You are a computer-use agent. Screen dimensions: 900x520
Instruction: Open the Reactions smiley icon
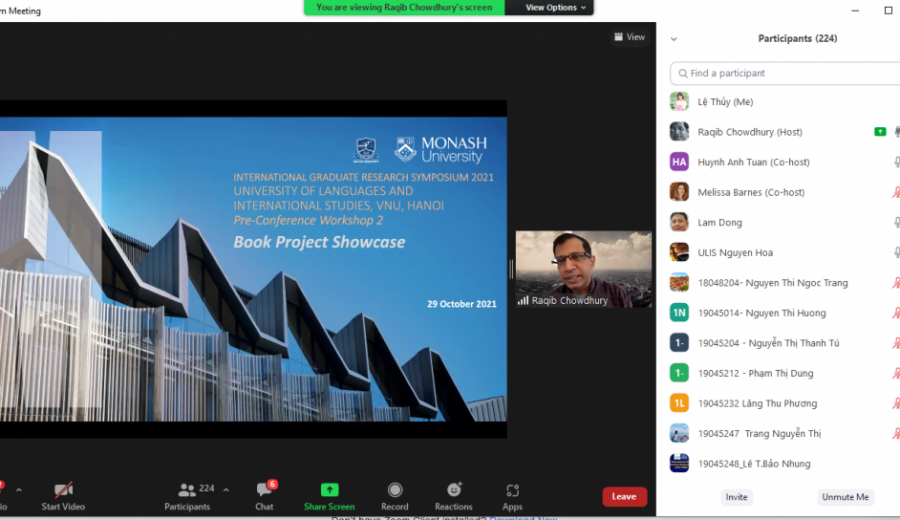[454, 490]
